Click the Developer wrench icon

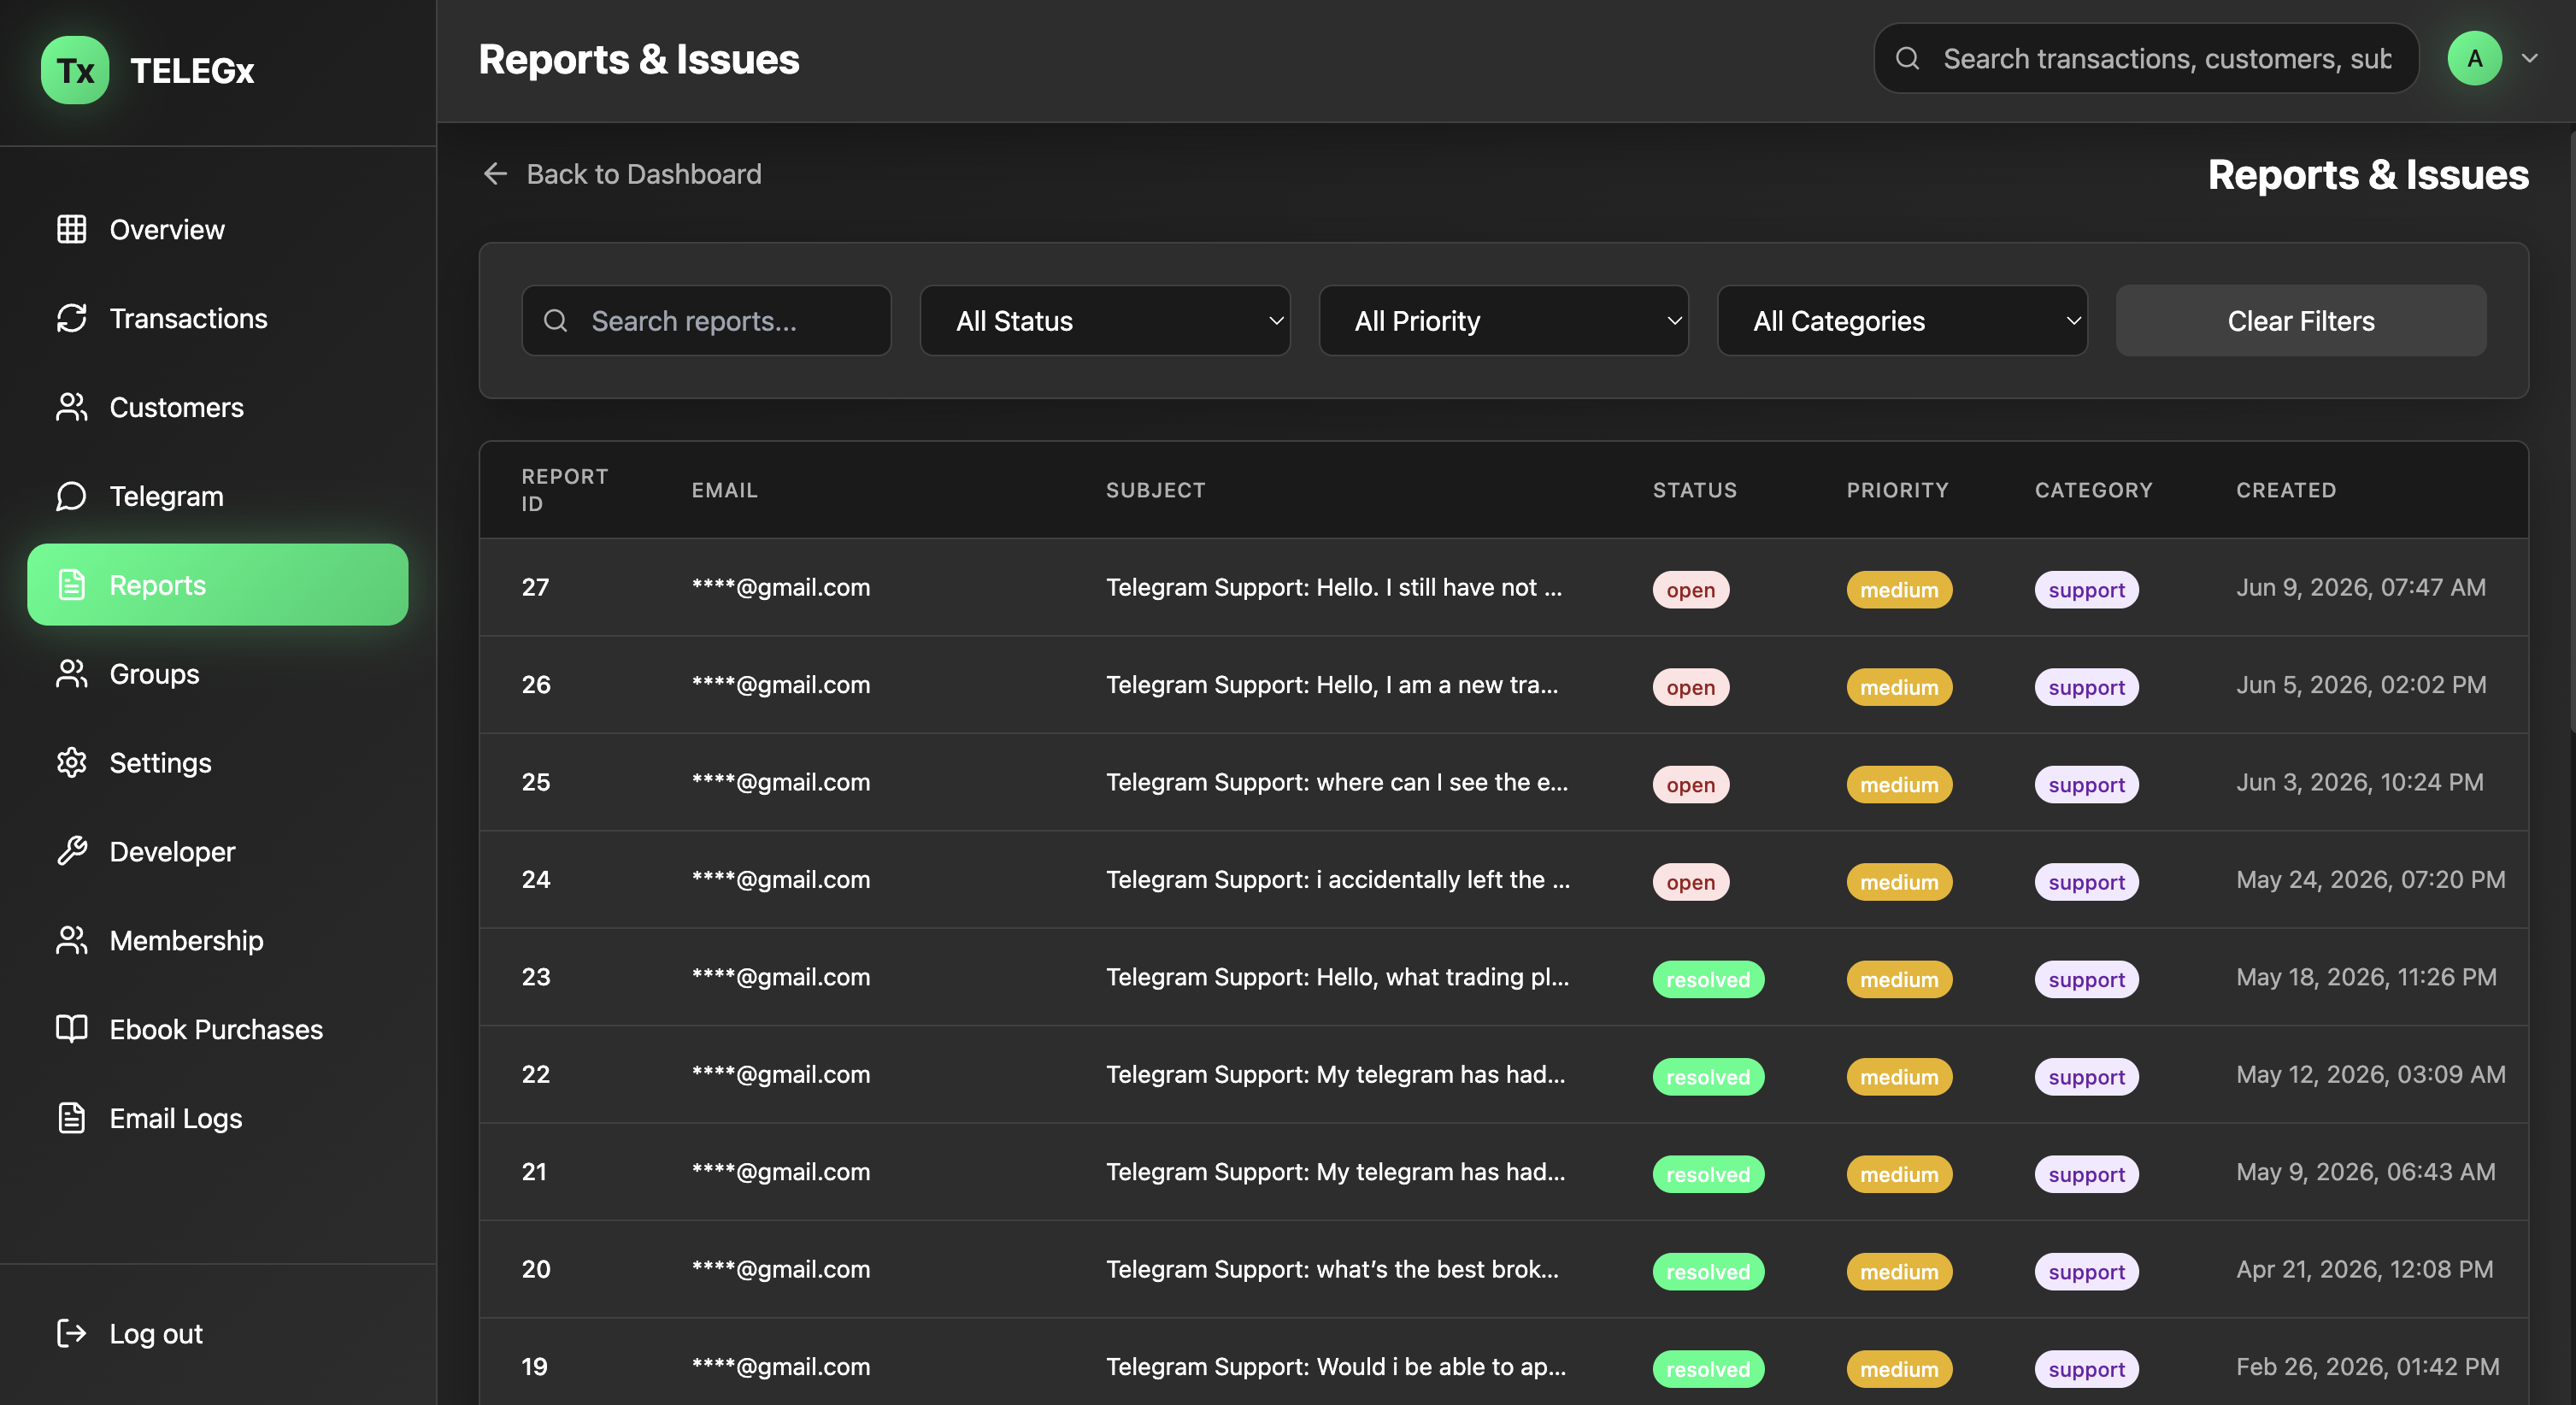pyautogui.click(x=71, y=851)
